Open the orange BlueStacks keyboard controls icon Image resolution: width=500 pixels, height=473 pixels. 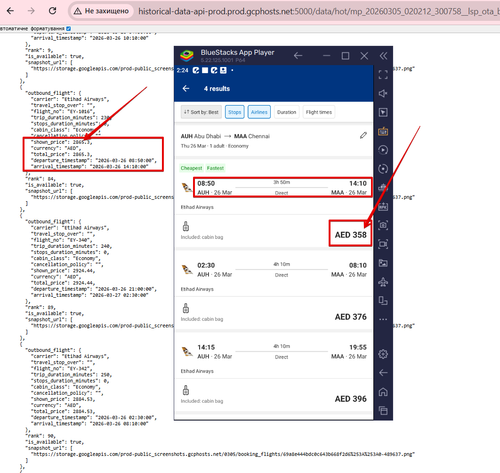click(x=383, y=131)
